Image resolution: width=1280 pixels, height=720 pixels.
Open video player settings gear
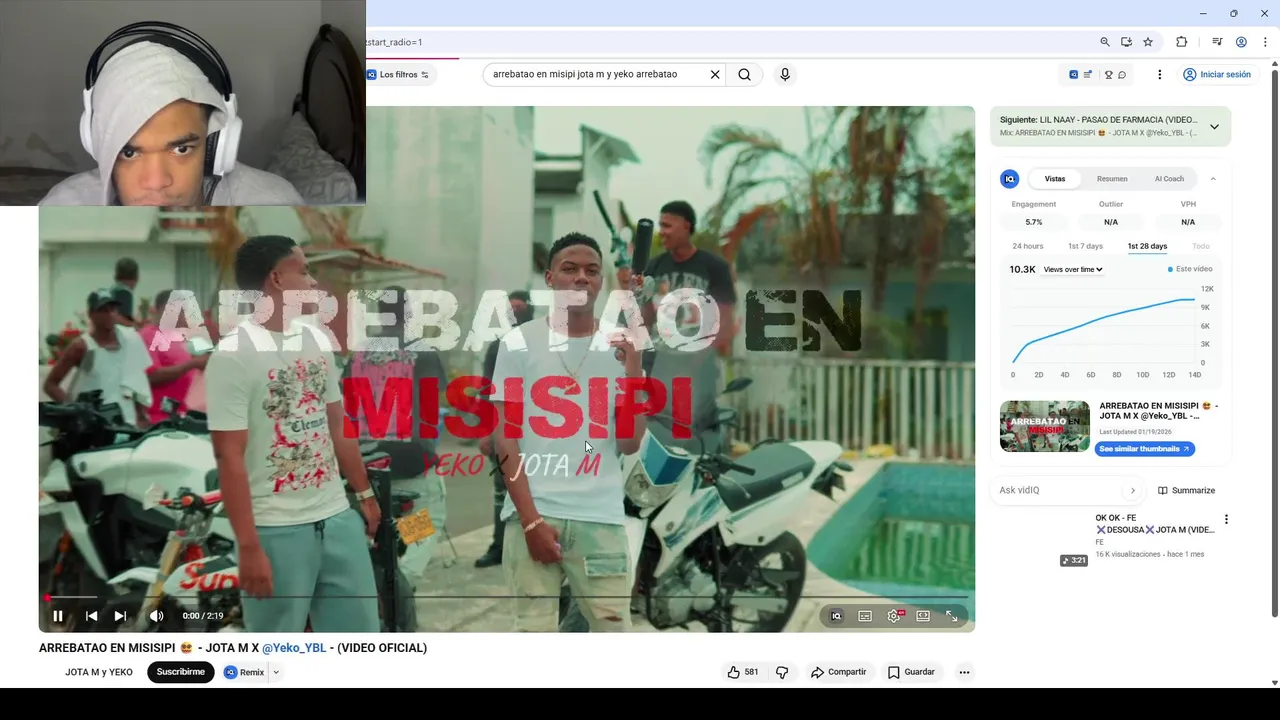point(894,616)
